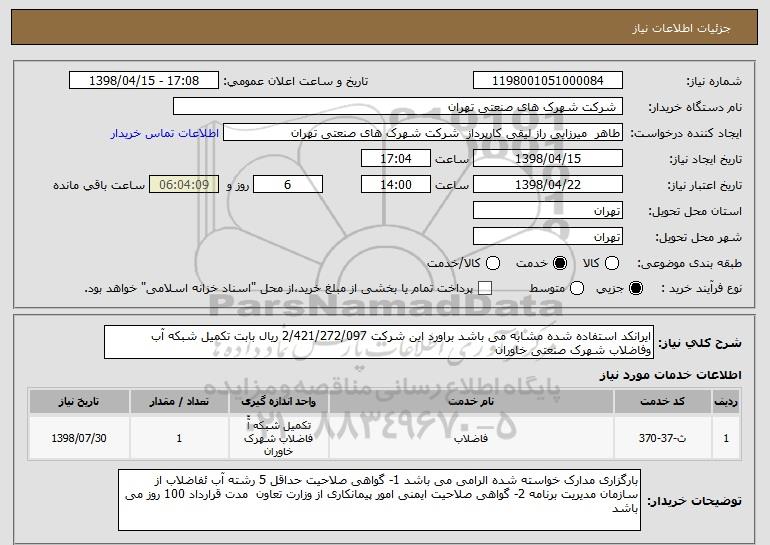The image size is (770, 545).
Task: Toggle the اسناد خزانه اسلامی payment checkbox
Action: [x=485, y=288]
